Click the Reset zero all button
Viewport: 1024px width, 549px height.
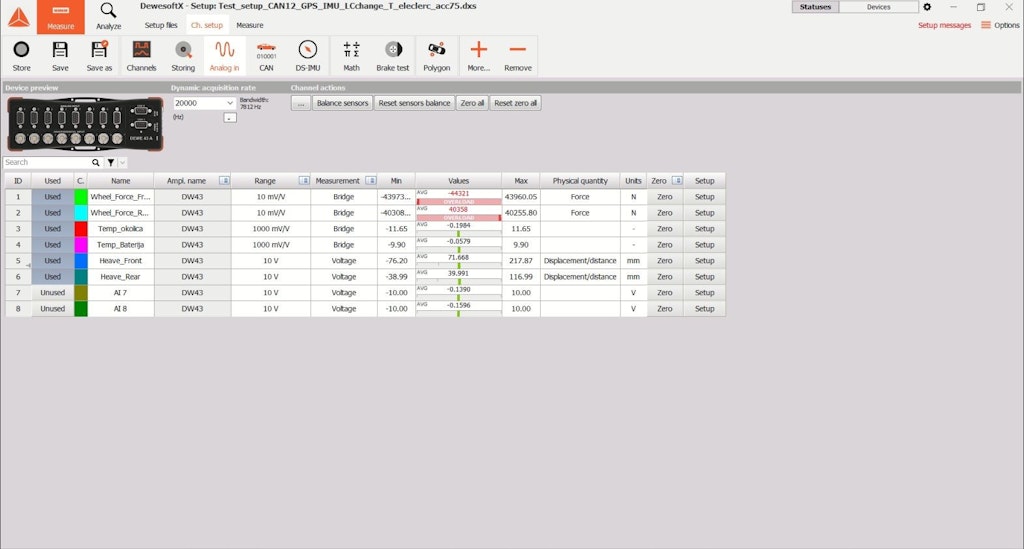pos(515,103)
